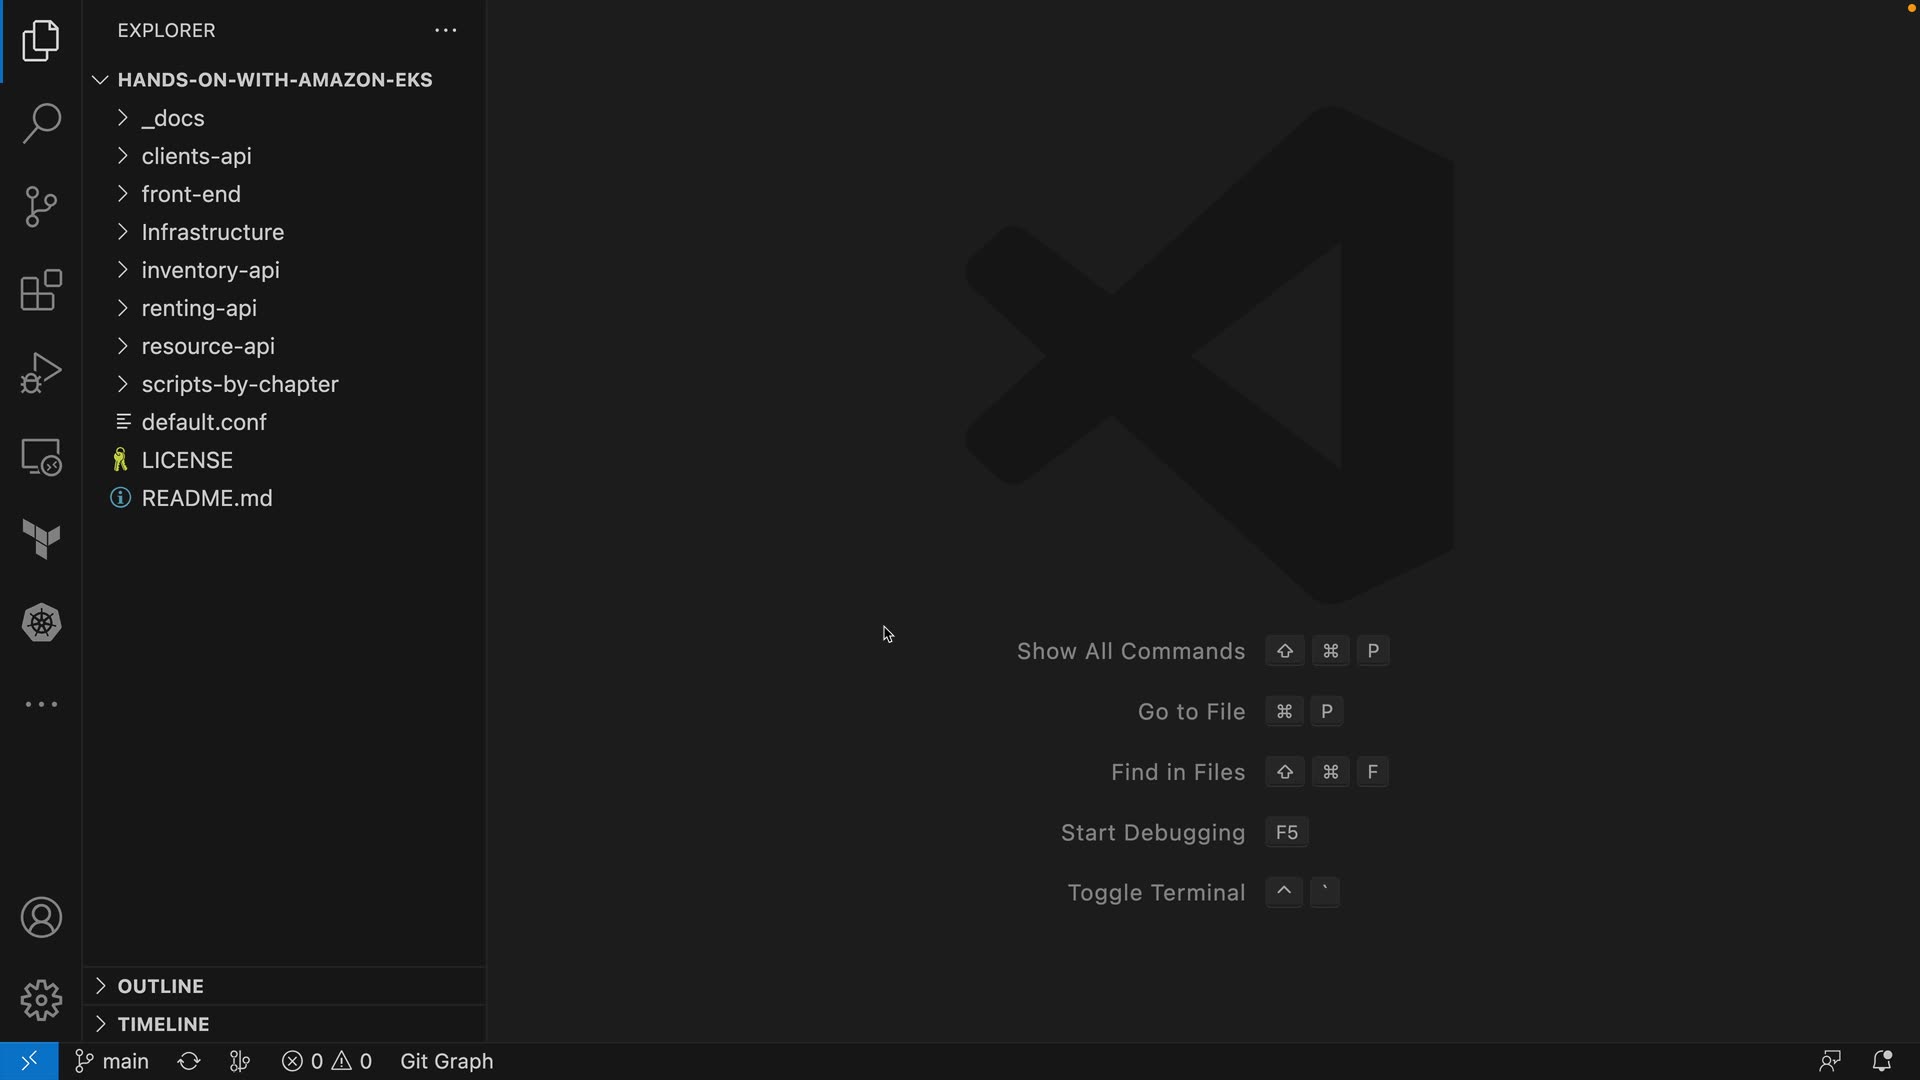
Task: Open the Terraform extension view
Action: [x=41, y=540]
